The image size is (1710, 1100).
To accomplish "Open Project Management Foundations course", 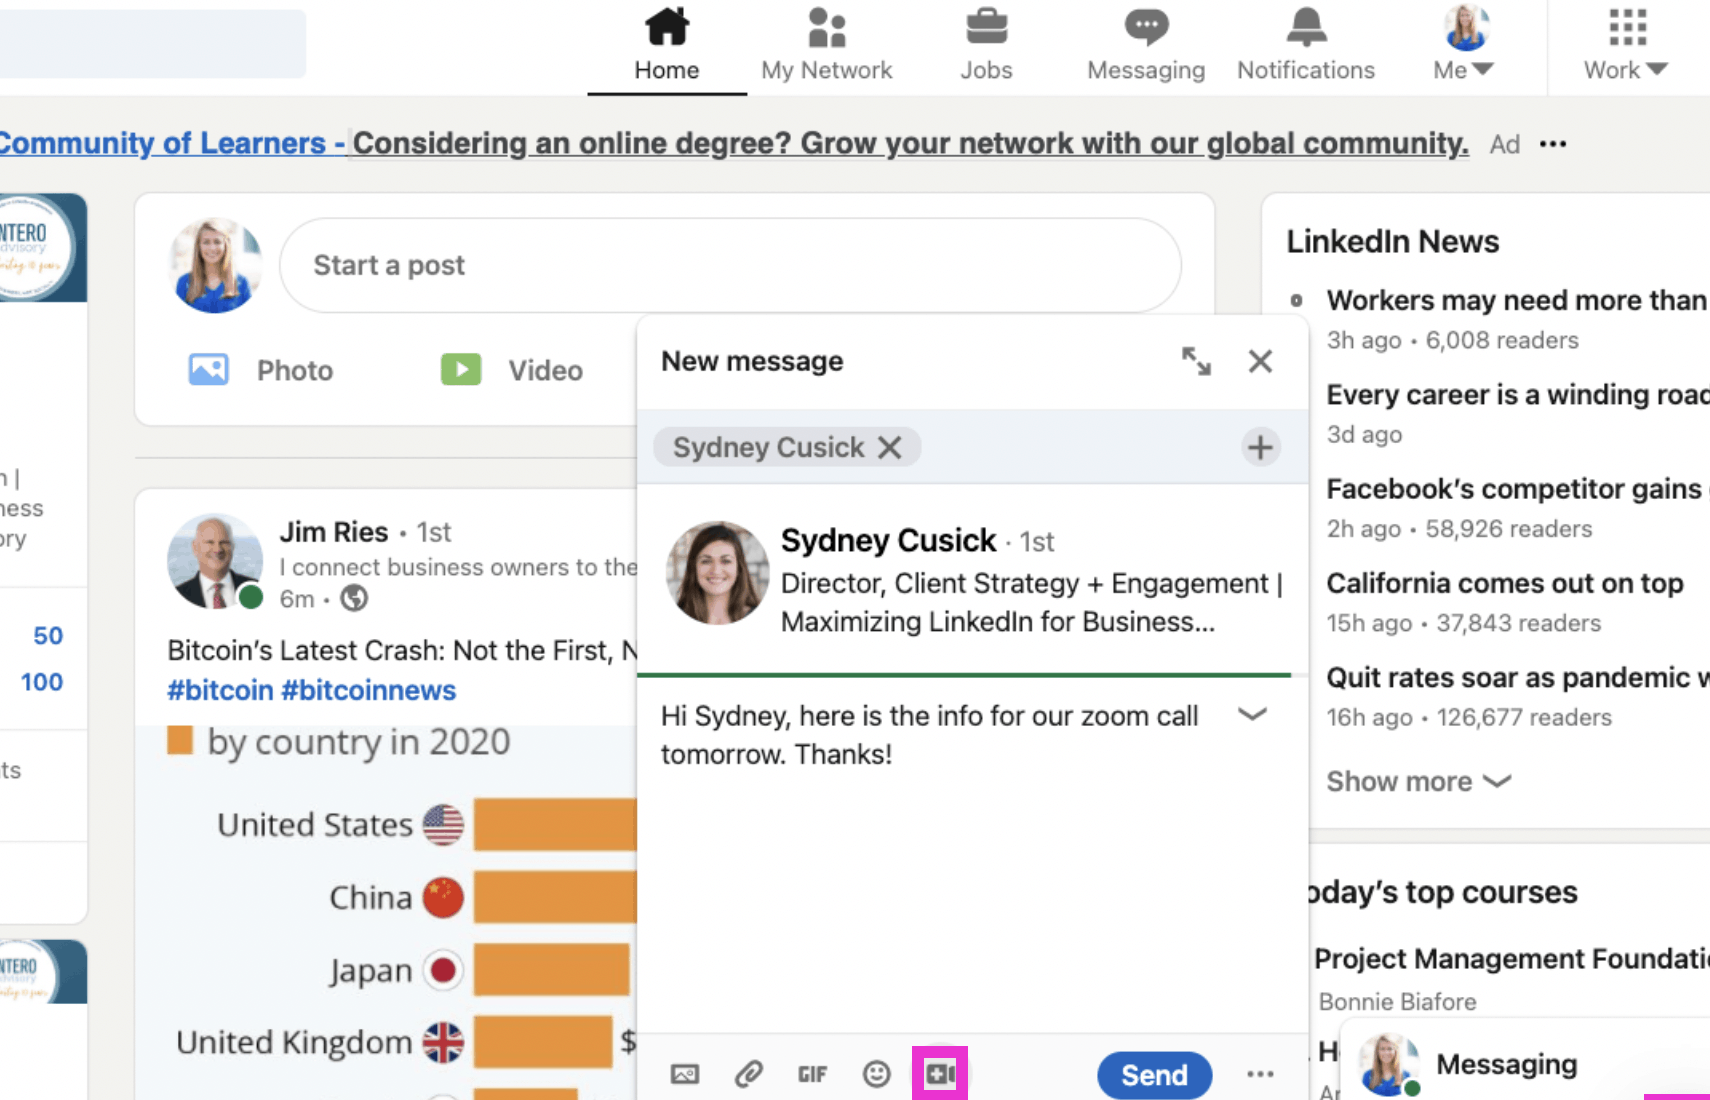I will pyautogui.click(x=1511, y=958).
